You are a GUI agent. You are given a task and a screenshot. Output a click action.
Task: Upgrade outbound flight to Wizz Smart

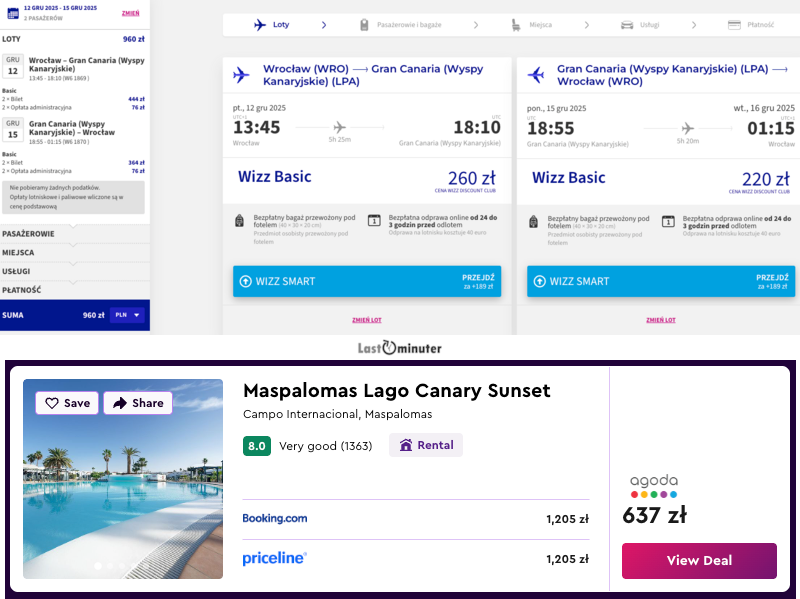(x=366, y=281)
